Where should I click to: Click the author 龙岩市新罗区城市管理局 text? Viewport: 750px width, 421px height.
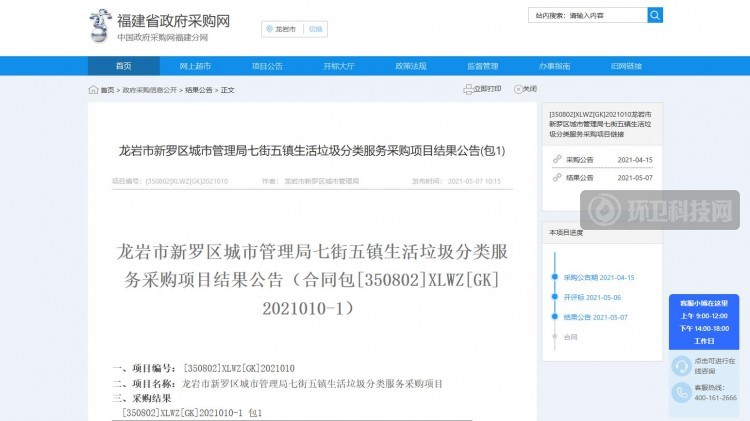(321, 181)
